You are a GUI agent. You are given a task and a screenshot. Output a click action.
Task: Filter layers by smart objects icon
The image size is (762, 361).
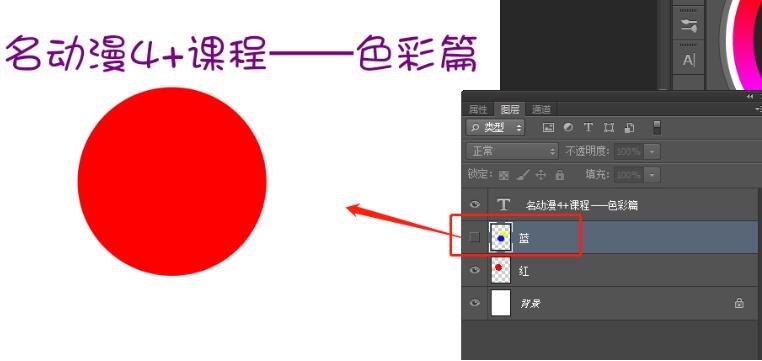[x=629, y=128]
